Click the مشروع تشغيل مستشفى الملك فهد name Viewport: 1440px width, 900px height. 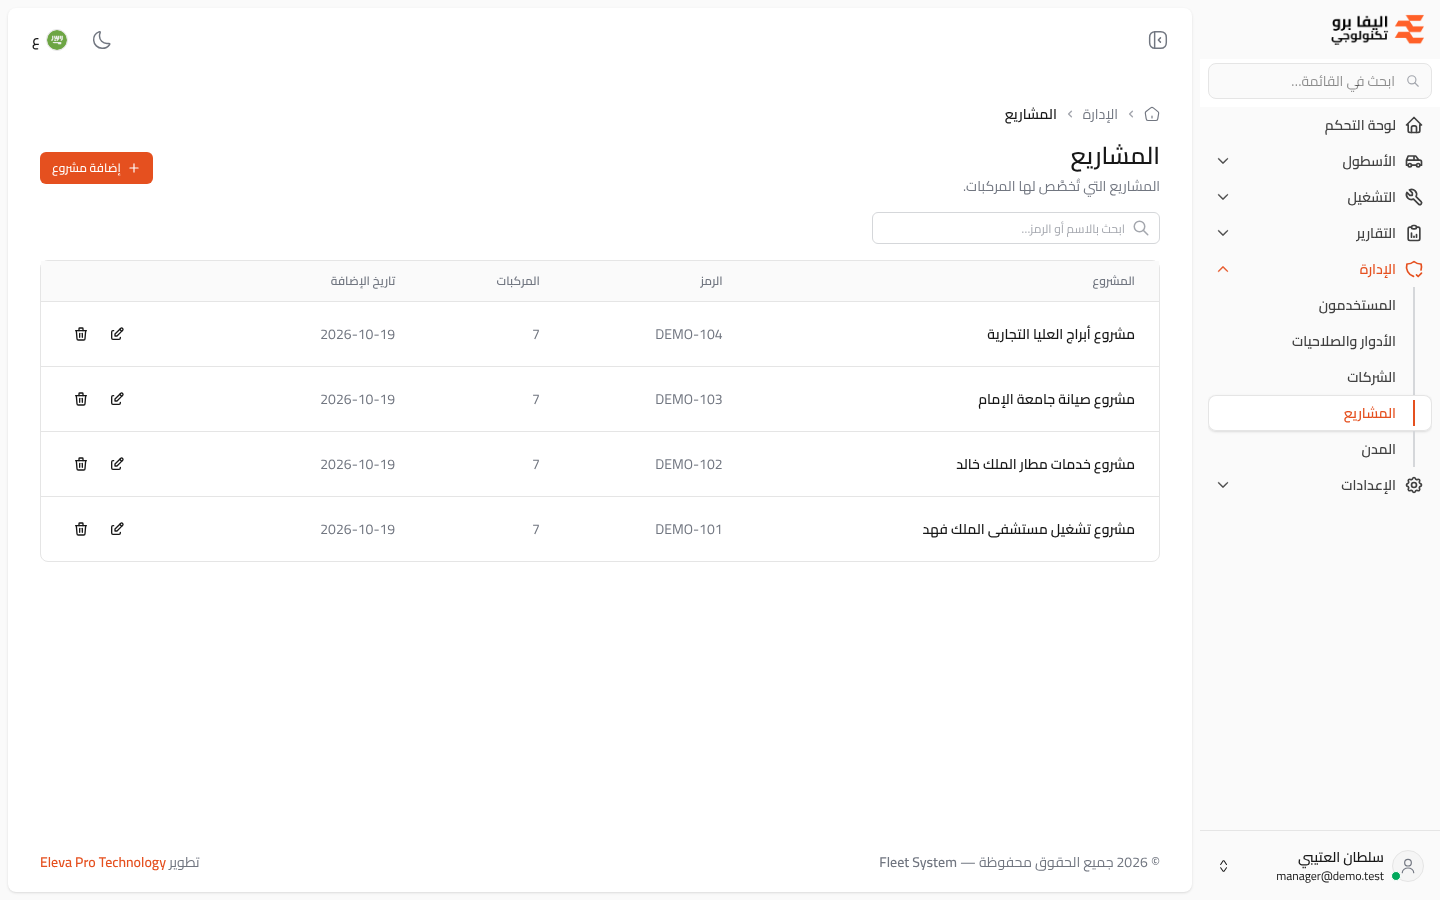click(x=1028, y=529)
